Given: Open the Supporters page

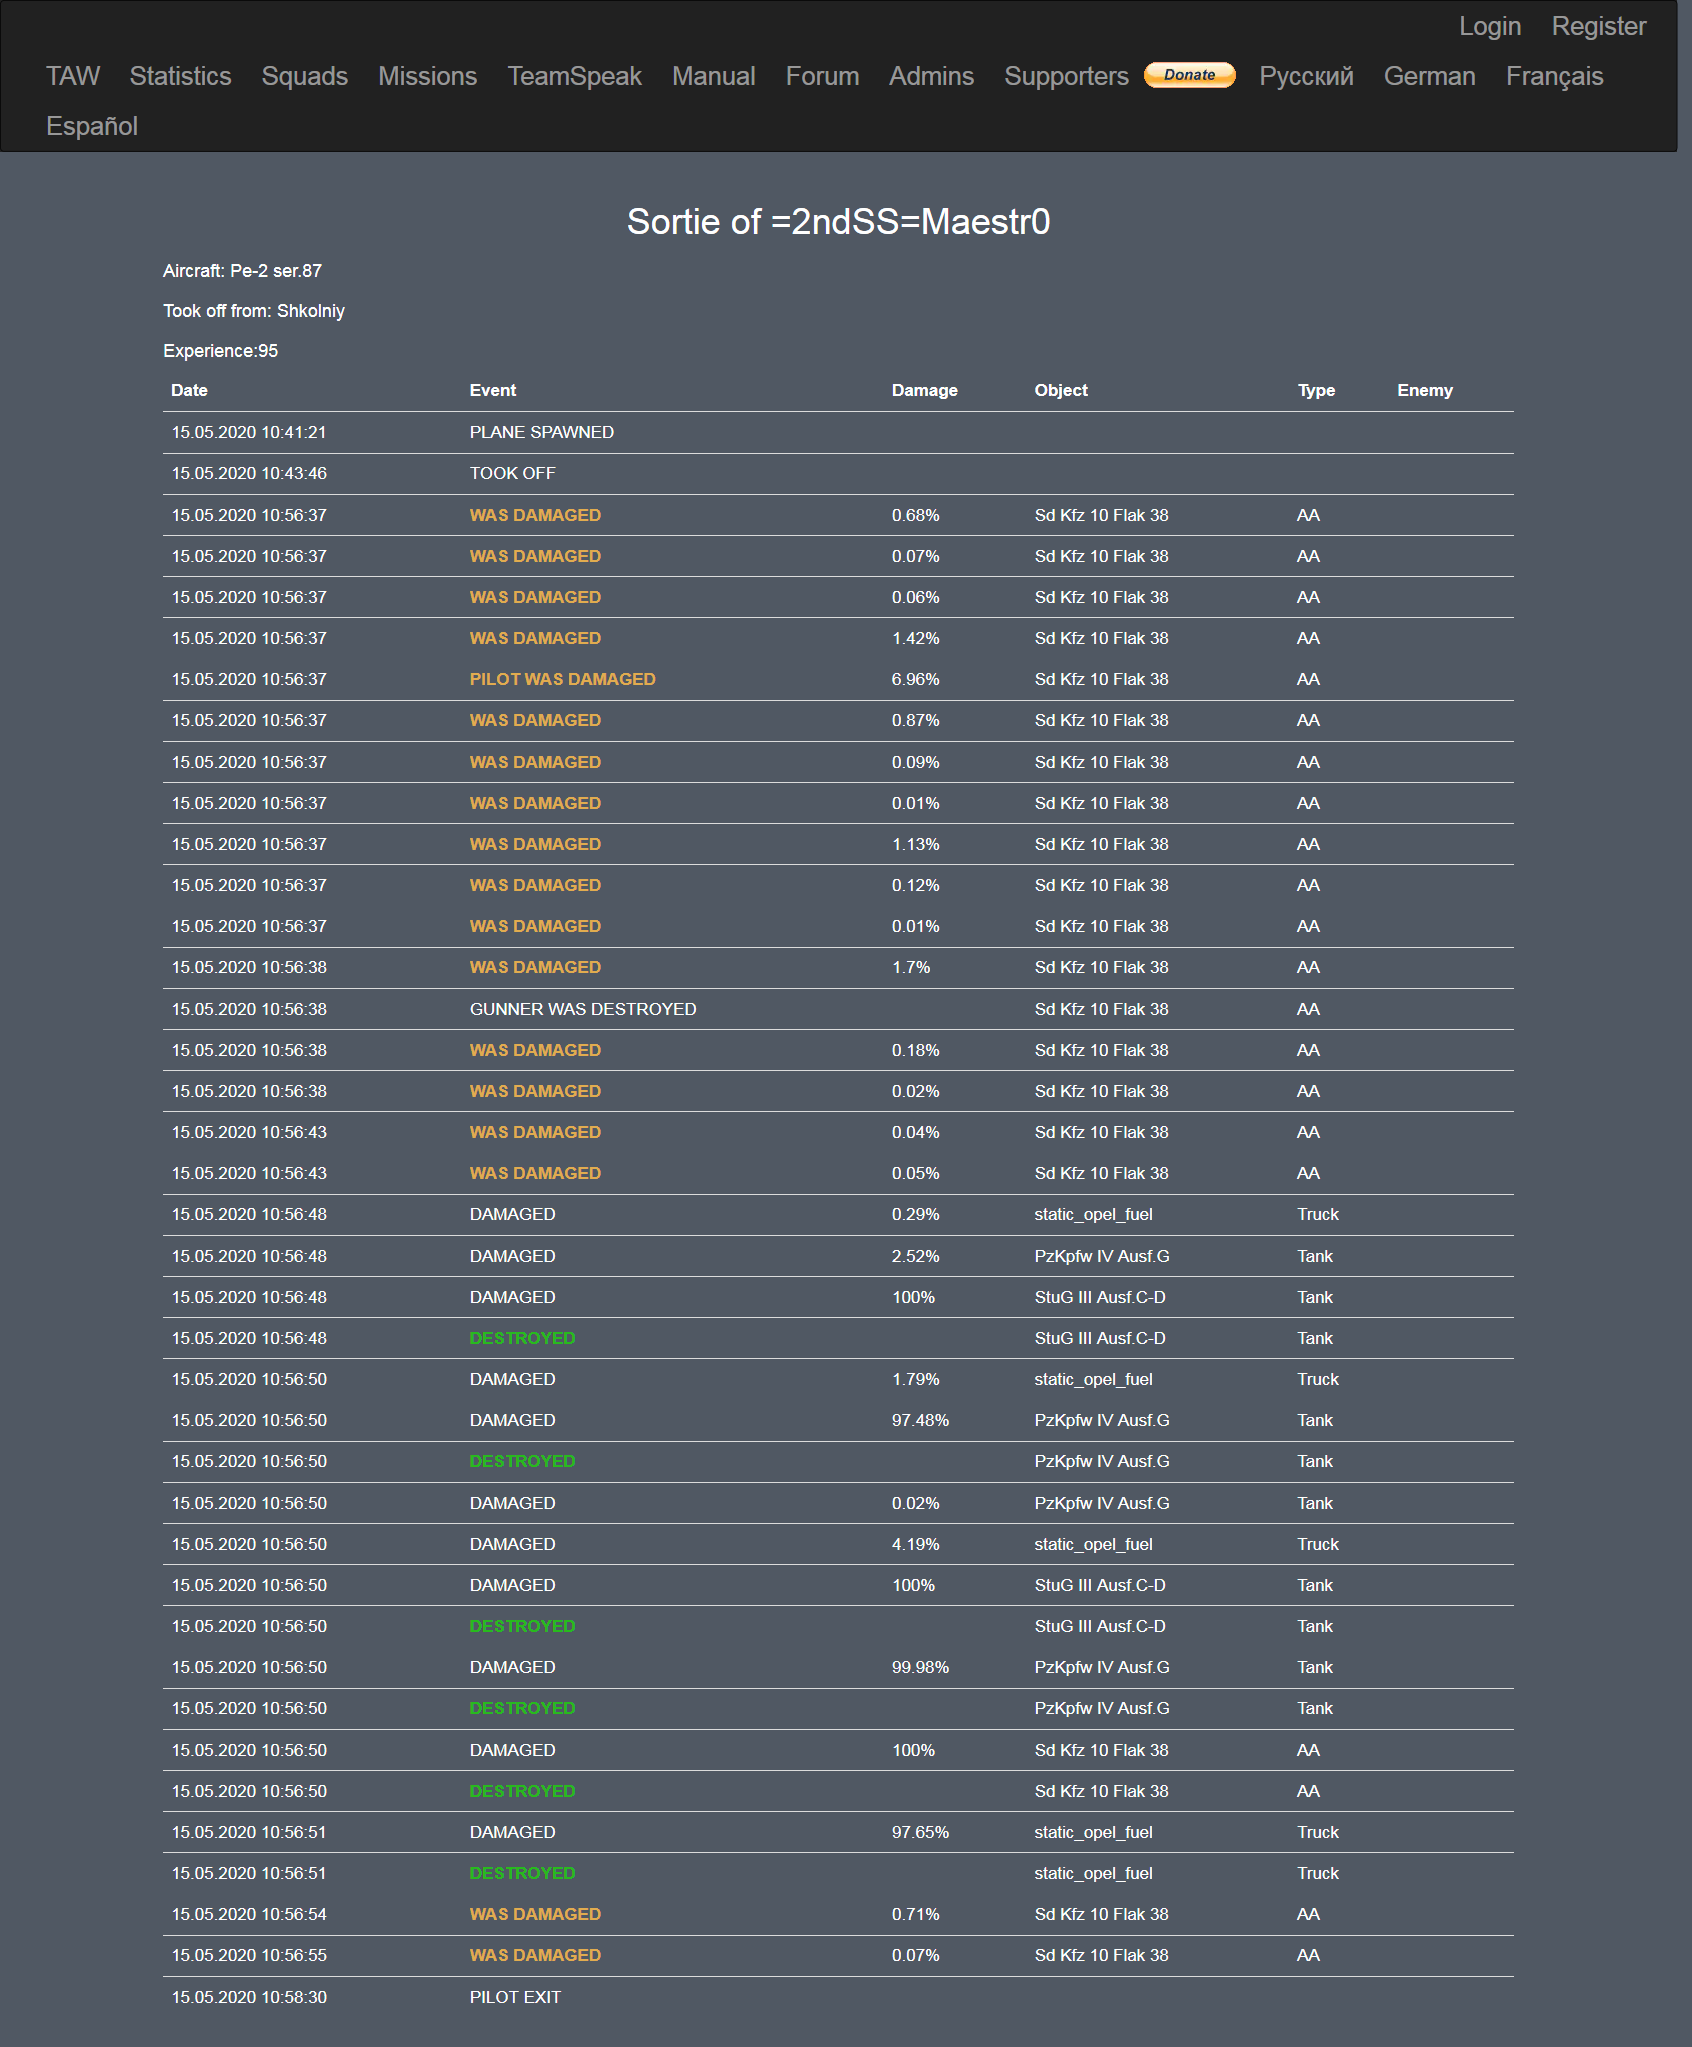Looking at the screenshot, I should [1066, 76].
